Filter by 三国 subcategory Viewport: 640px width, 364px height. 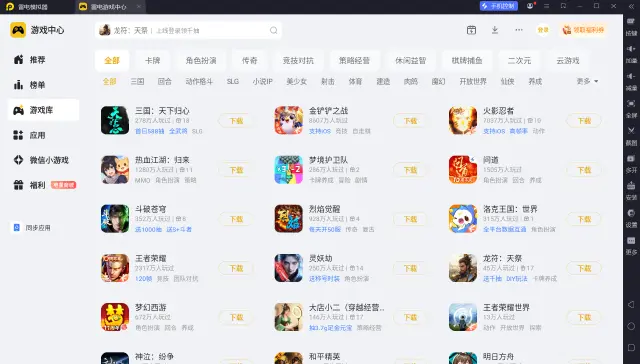(x=137, y=81)
